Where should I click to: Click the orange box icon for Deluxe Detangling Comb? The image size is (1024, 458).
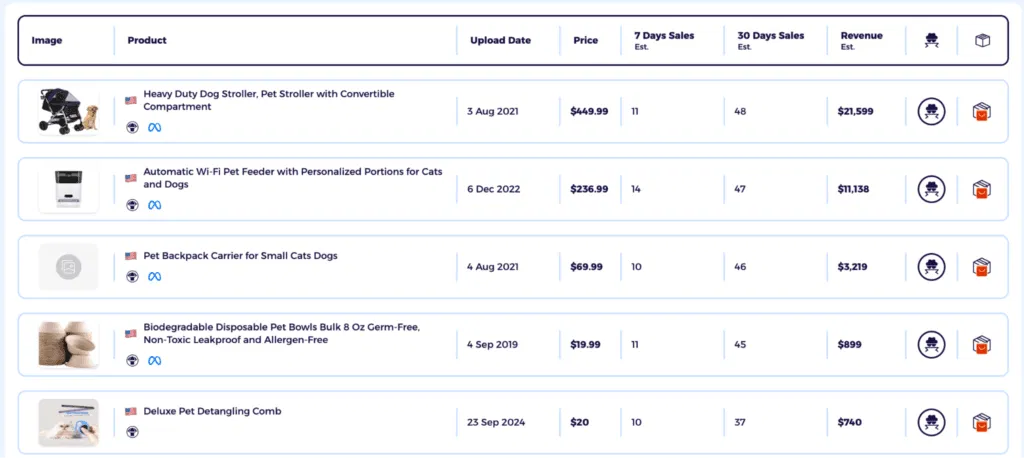(x=981, y=422)
